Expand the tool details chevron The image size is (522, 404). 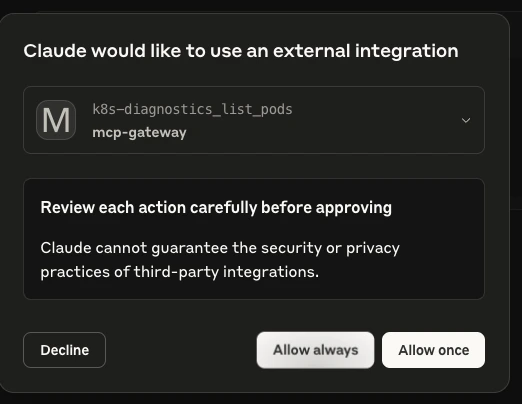pos(466,120)
